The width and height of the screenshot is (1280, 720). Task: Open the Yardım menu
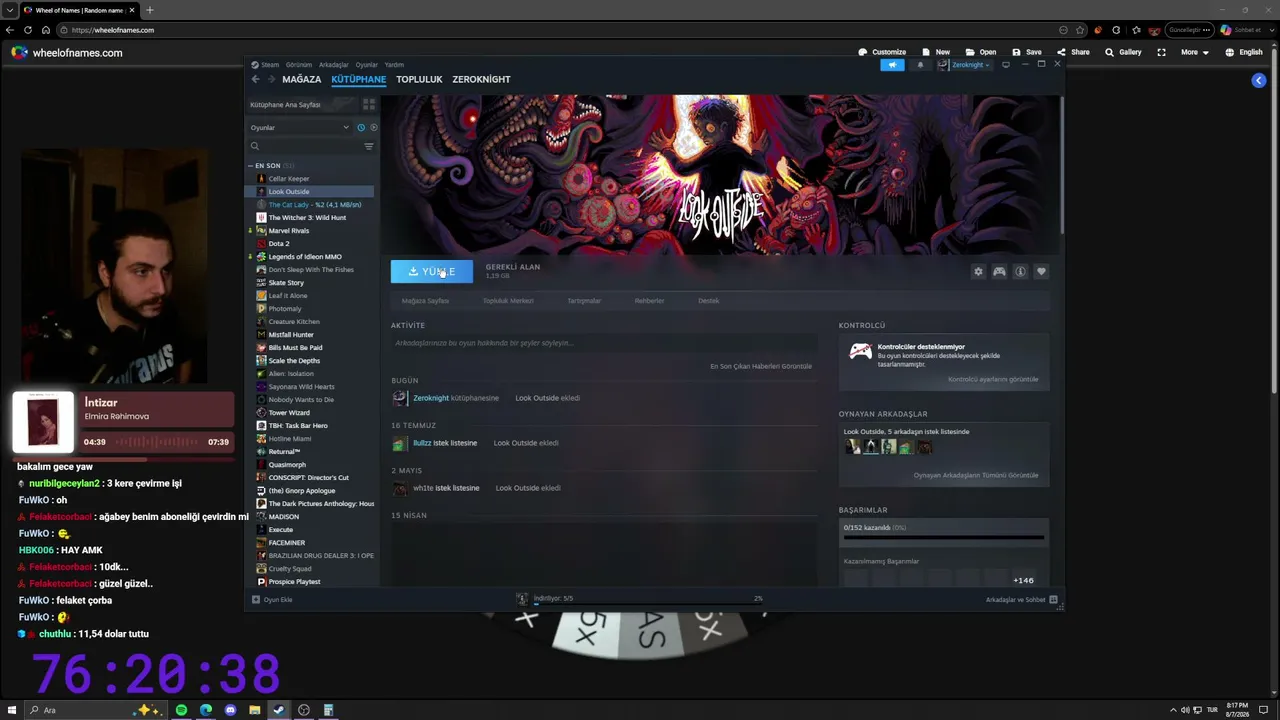394,65
